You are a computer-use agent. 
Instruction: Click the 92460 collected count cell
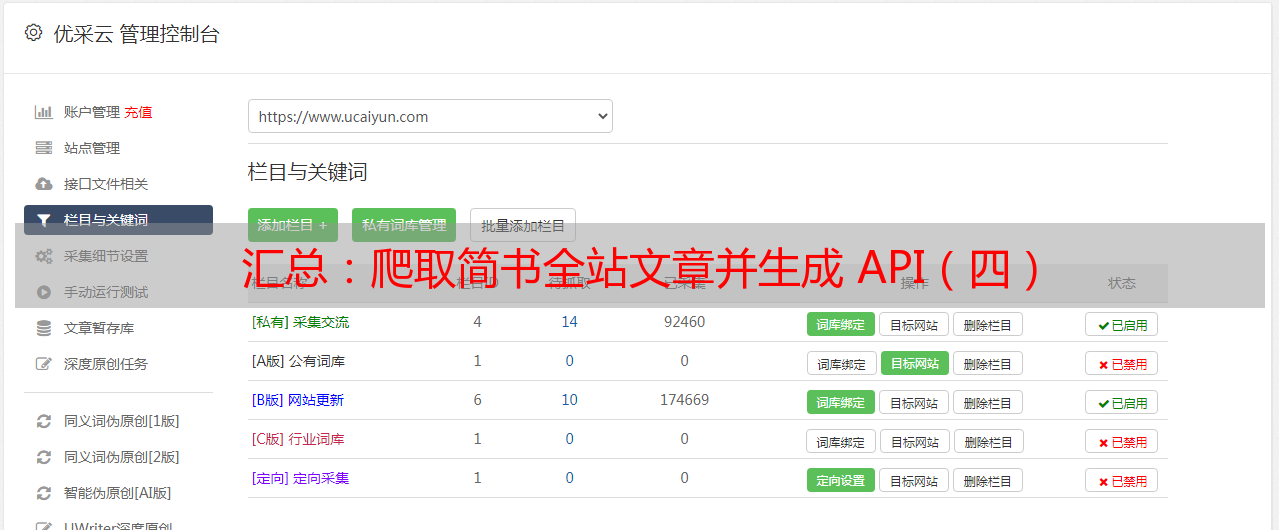tap(684, 322)
